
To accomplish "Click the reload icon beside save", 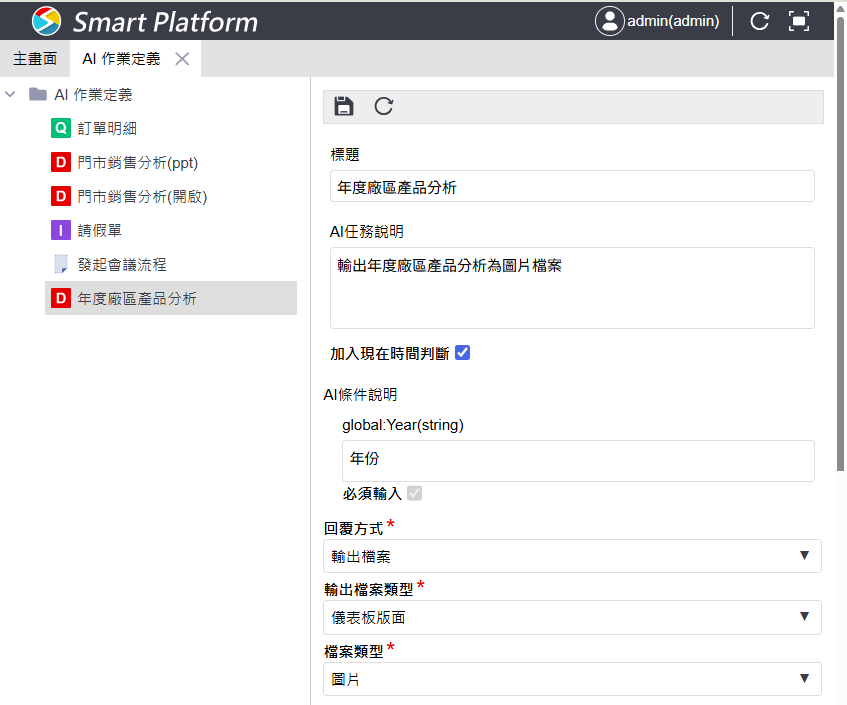I will tap(384, 107).
